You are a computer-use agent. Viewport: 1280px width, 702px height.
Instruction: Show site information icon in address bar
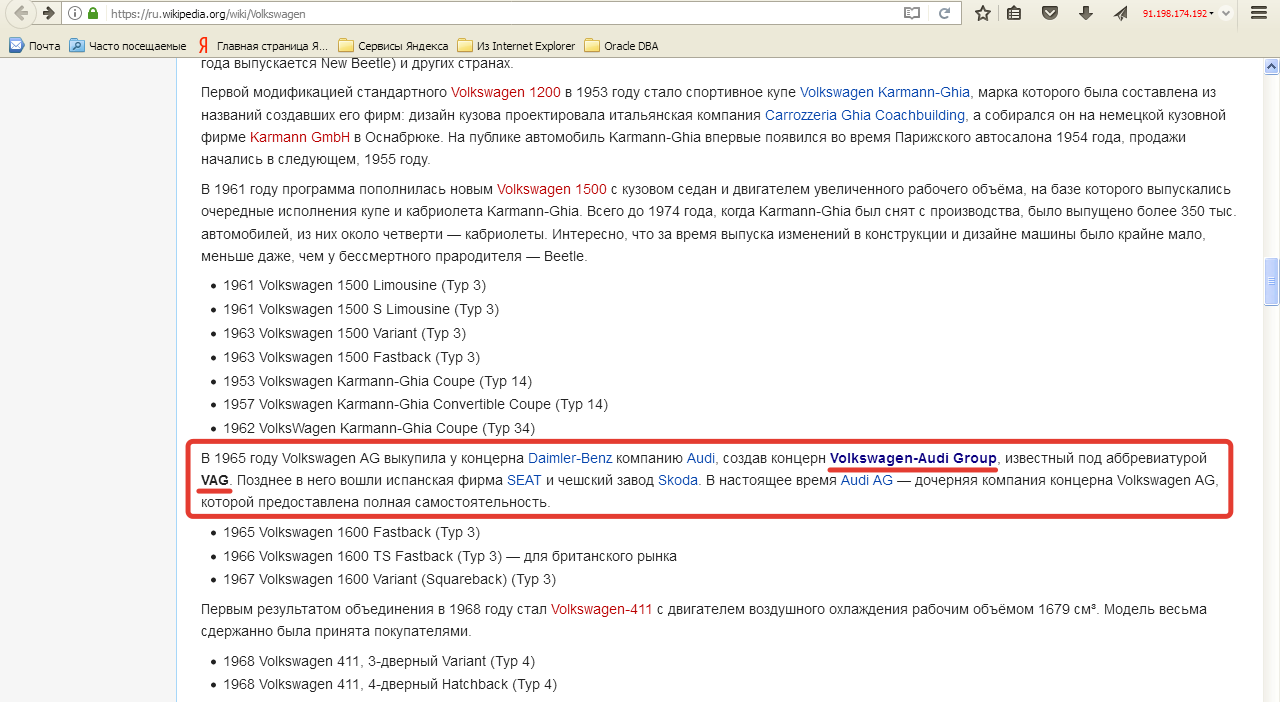tap(75, 14)
